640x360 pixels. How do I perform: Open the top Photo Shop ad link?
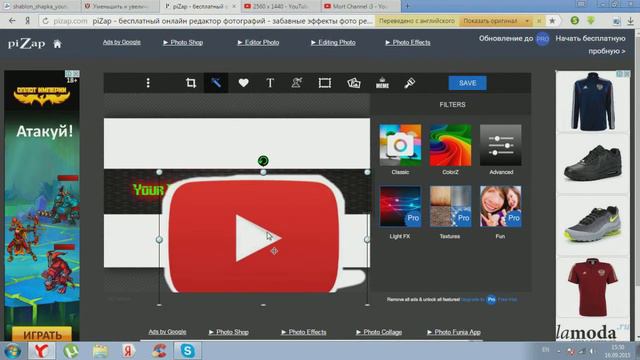click(183, 42)
